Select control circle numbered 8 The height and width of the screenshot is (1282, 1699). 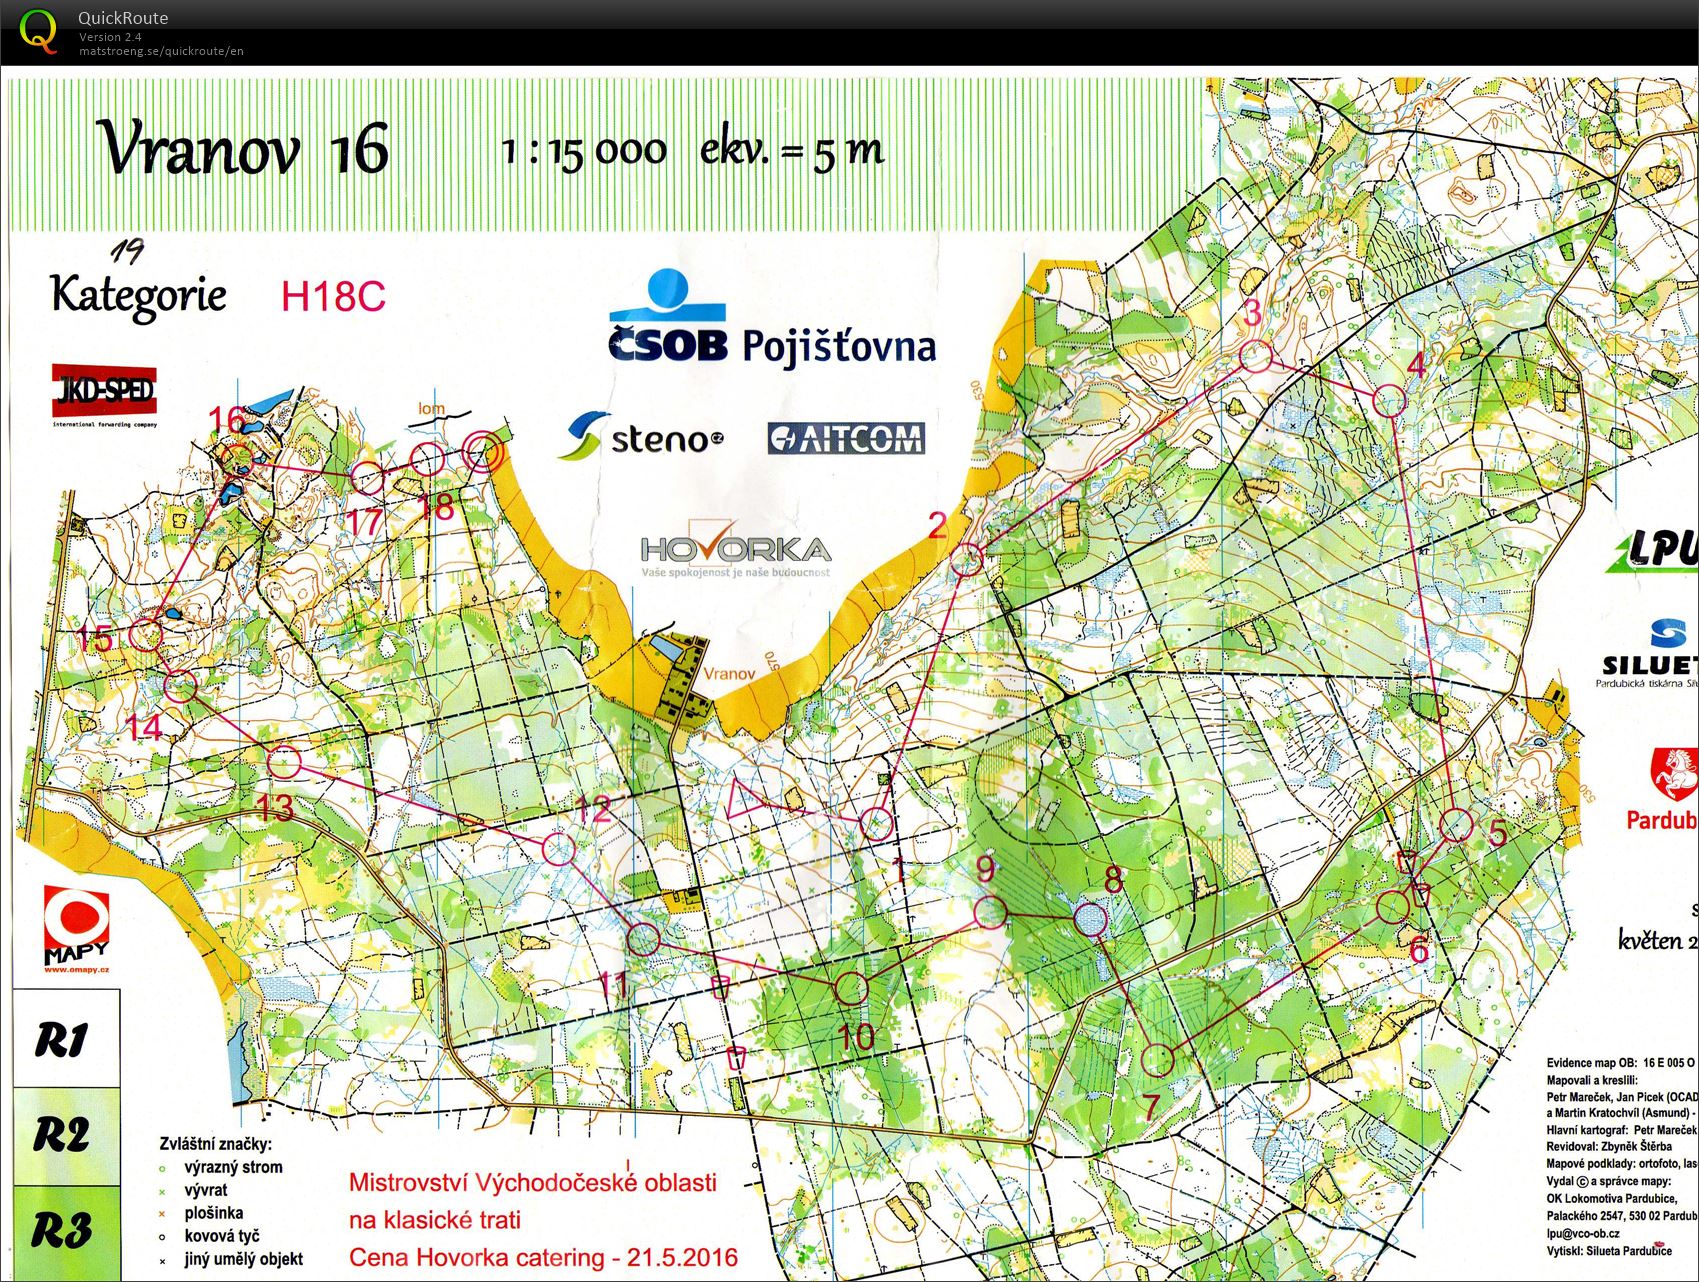[1091, 919]
